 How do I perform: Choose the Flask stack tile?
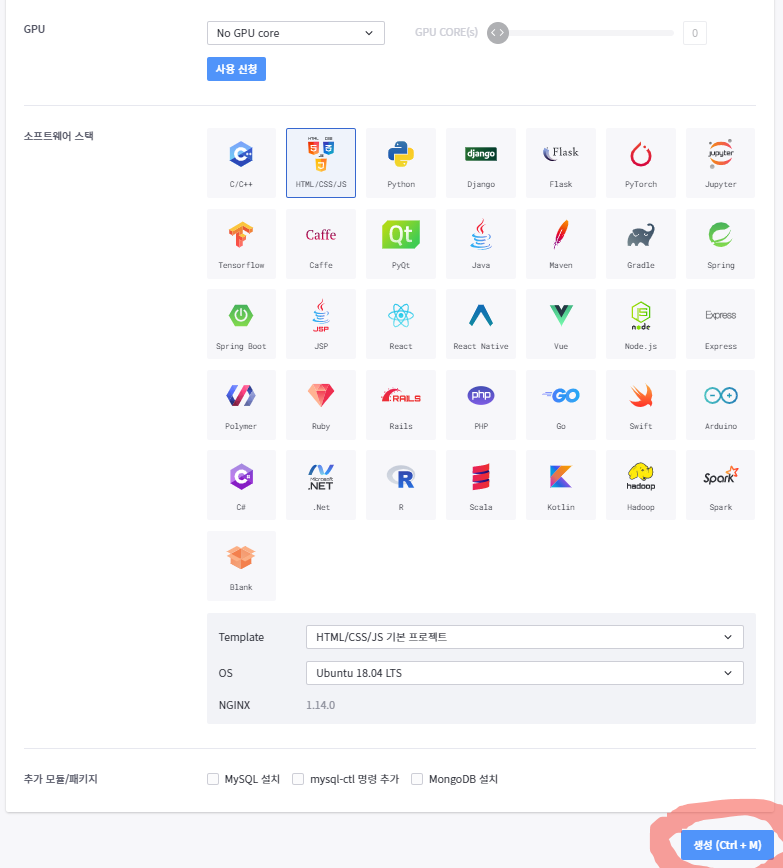(561, 163)
